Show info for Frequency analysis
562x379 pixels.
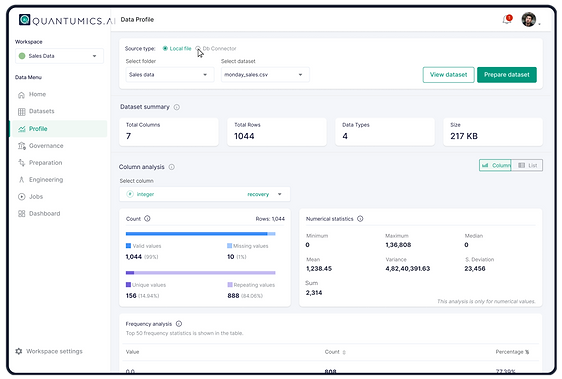tap(179, 323)
